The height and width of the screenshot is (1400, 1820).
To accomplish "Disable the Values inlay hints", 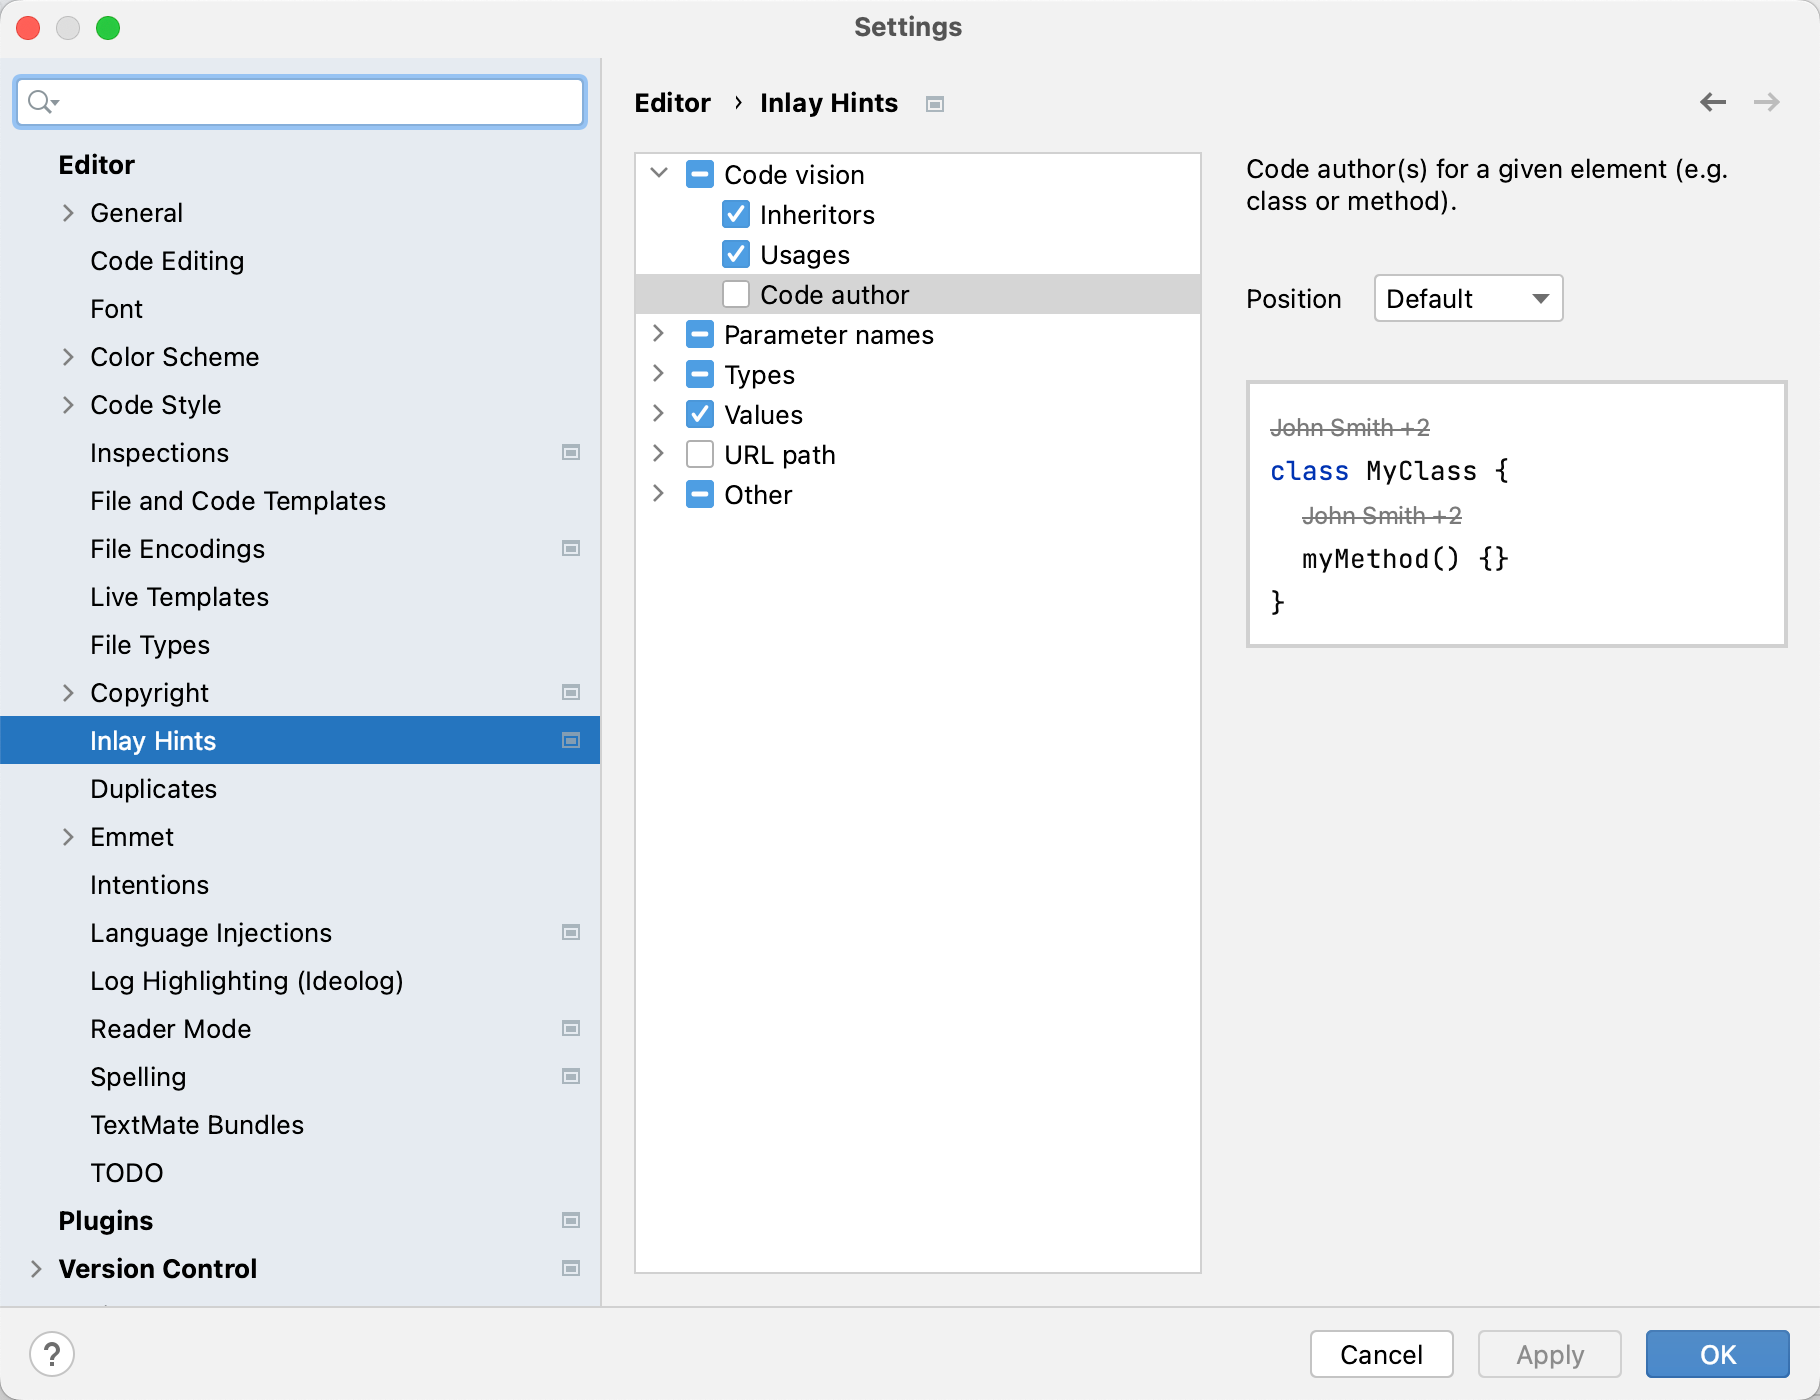I will (x=699, y=414).
